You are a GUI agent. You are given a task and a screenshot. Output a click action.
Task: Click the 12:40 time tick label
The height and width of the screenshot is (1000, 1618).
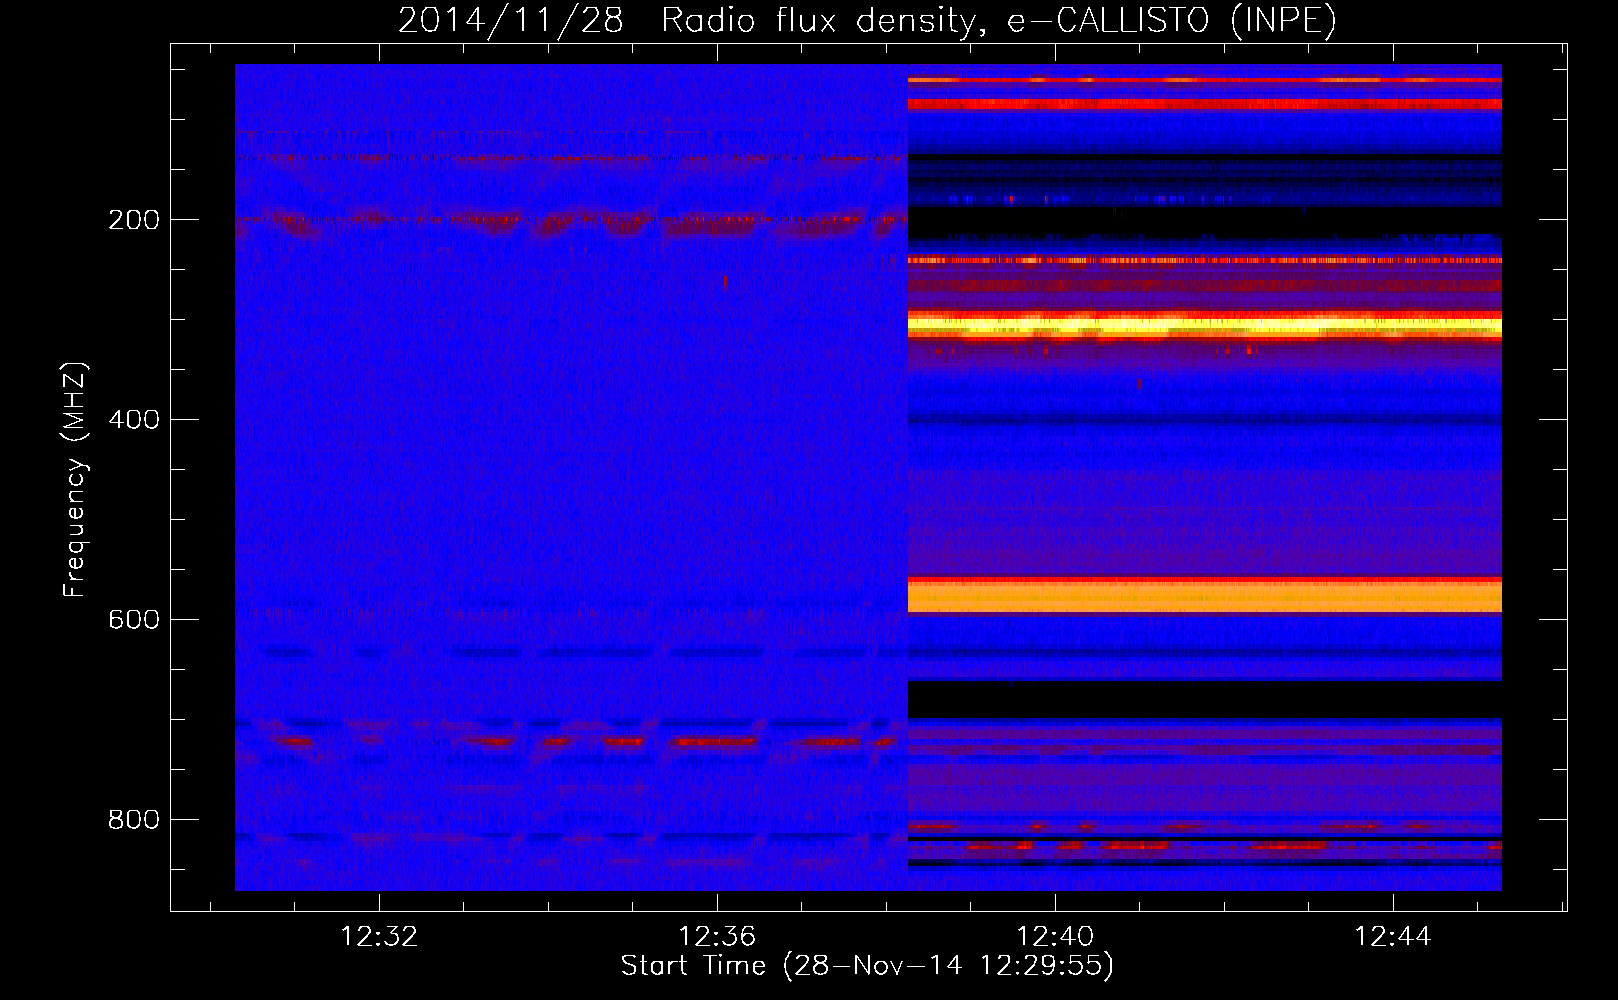1055,937
